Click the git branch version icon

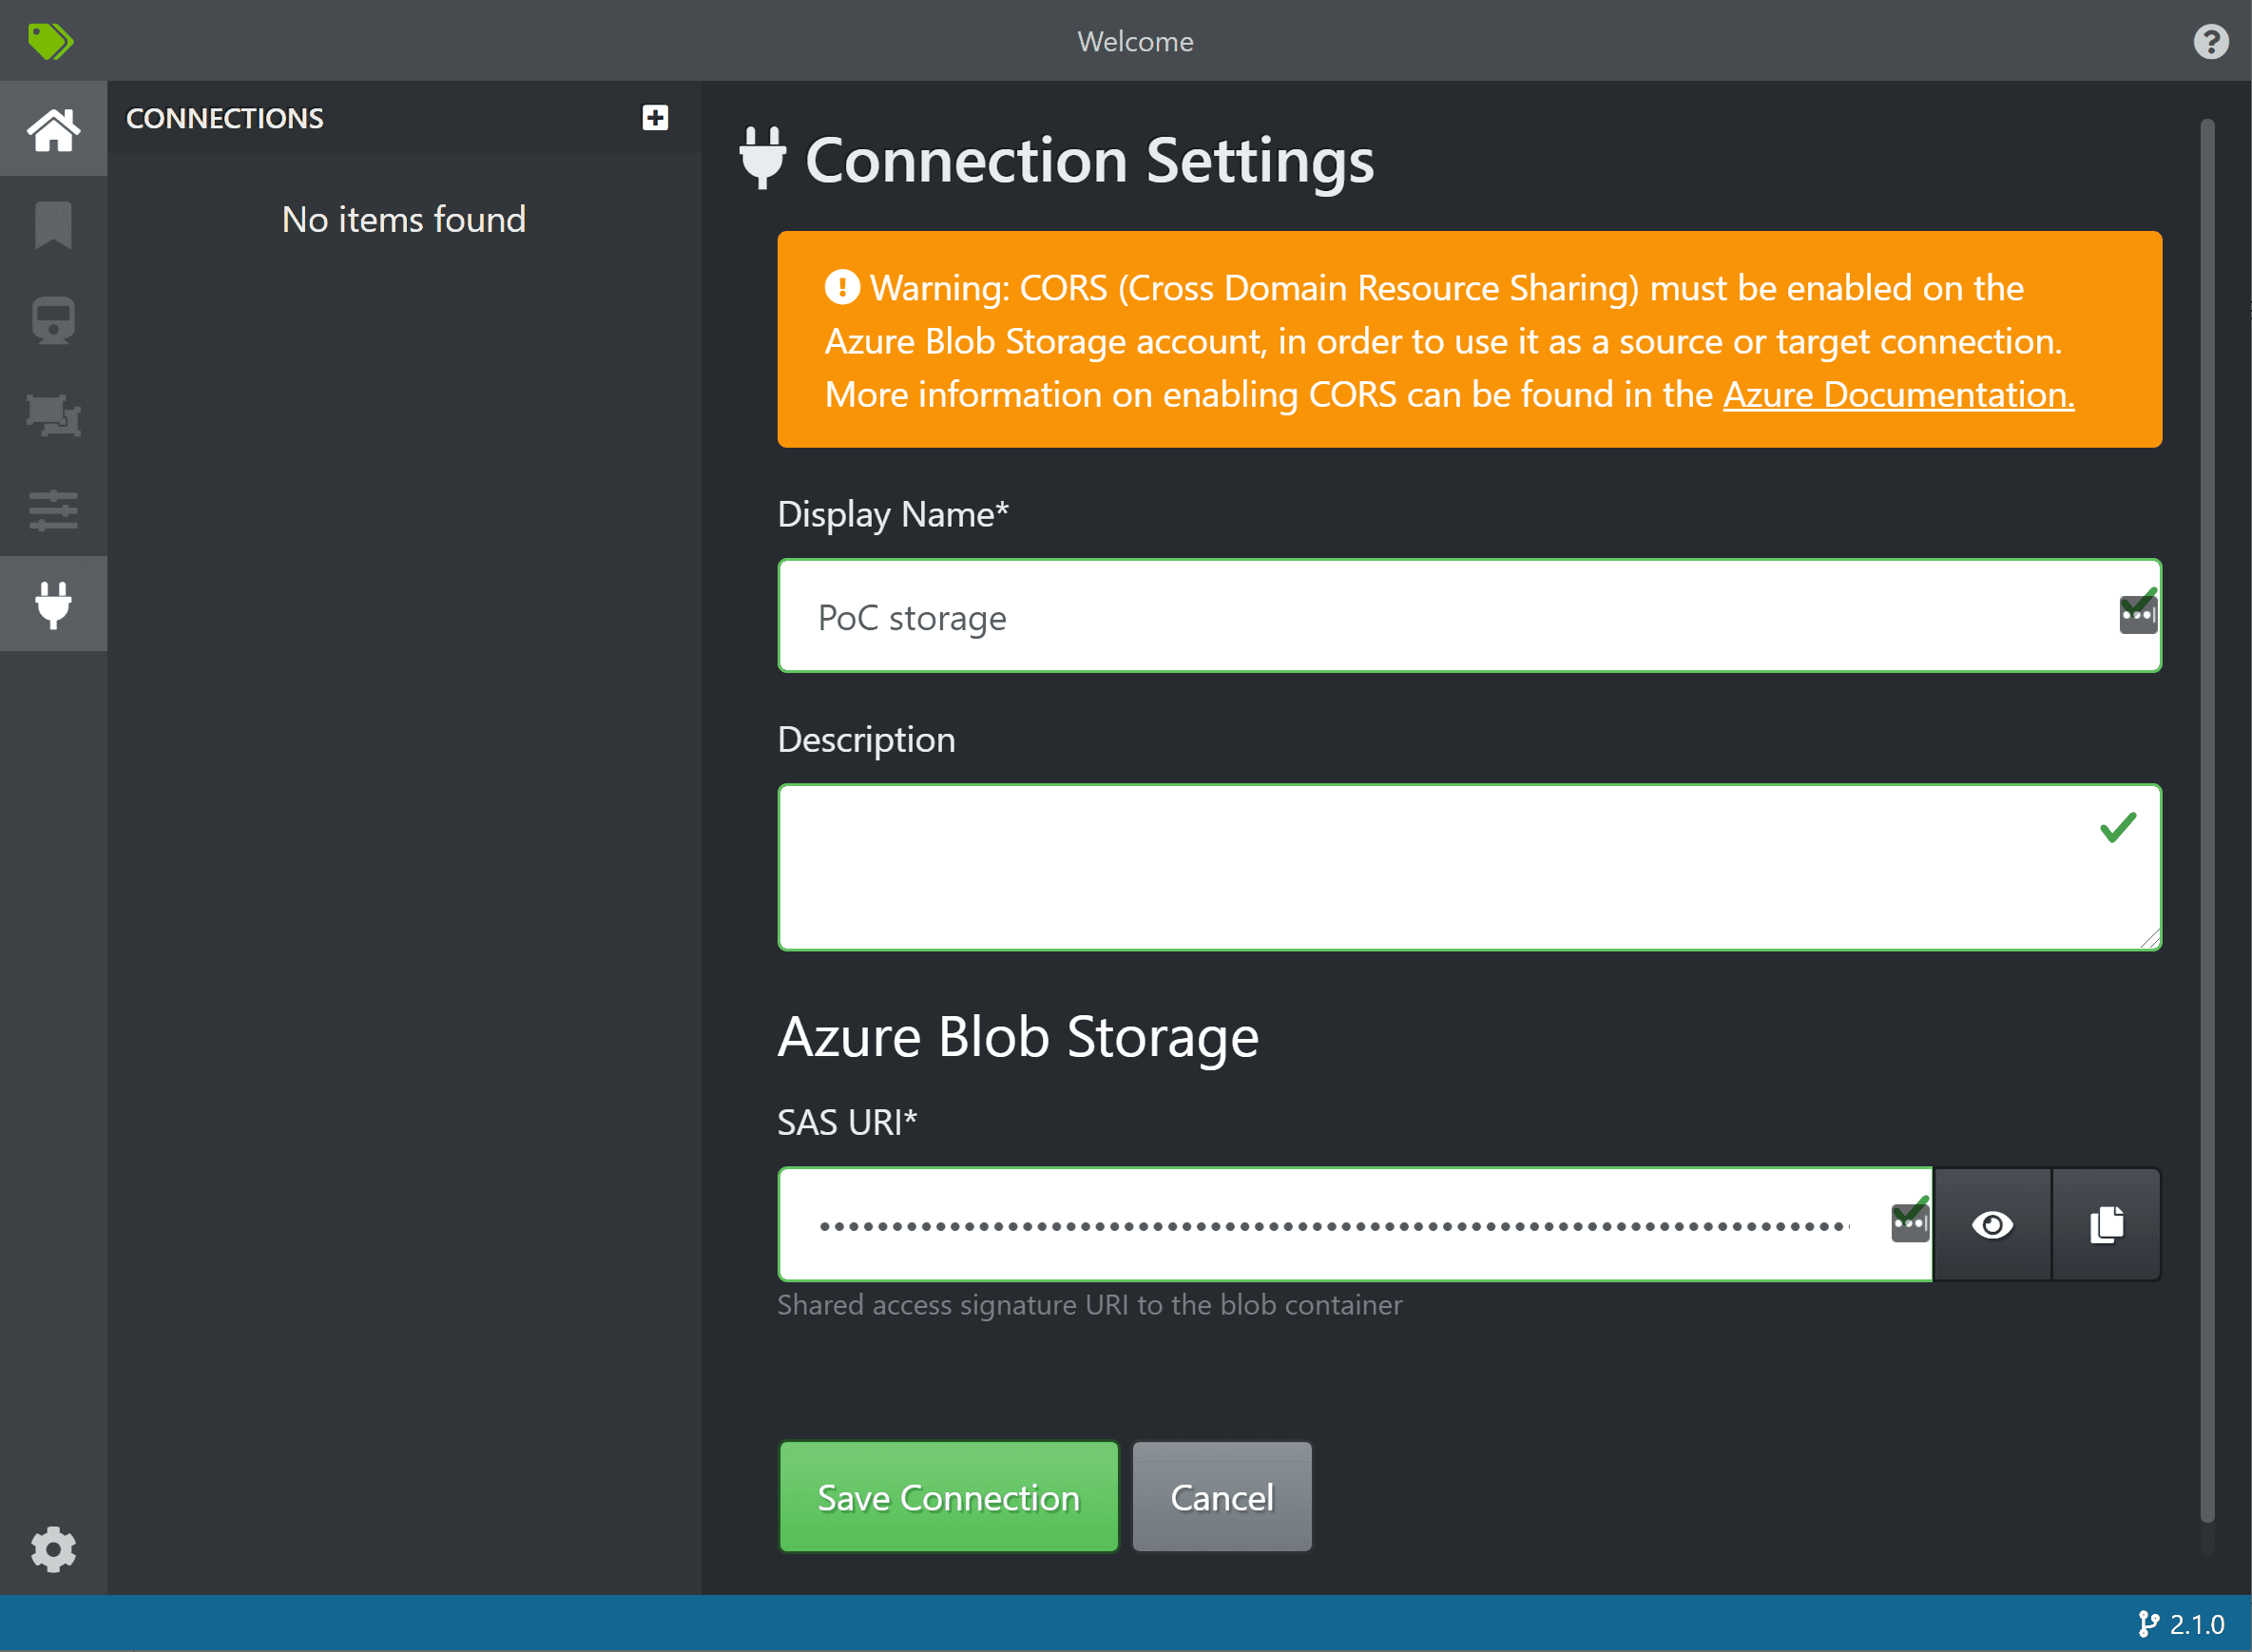(x=2148, y=1624)
